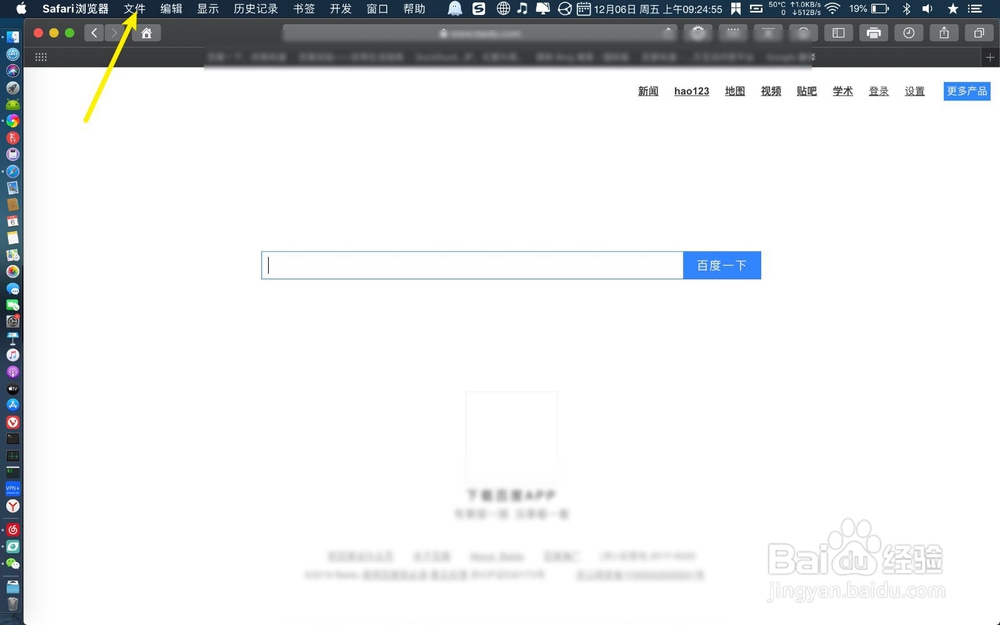Open the 设置 link

click(915, 91)
